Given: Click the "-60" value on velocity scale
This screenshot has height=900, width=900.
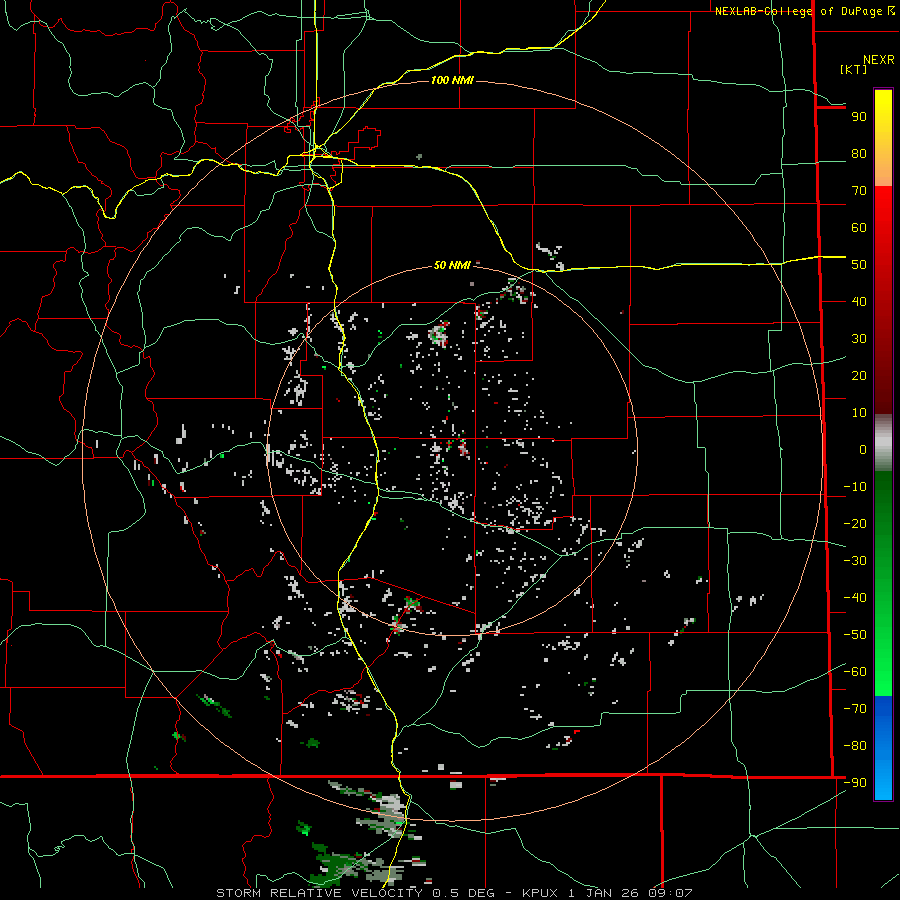Looking at the screenshot, I should [x=855, y=672].
